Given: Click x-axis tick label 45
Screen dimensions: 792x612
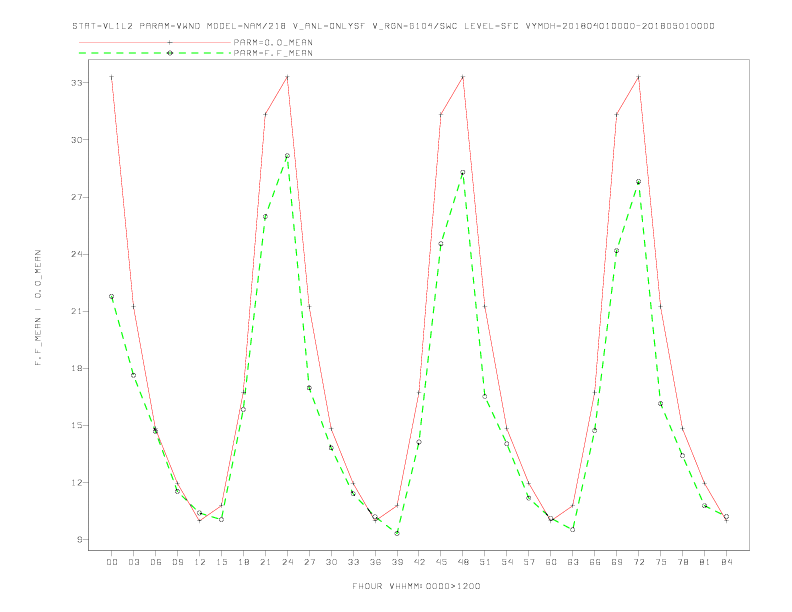Looking at the screenshot, I should point(441,562).
